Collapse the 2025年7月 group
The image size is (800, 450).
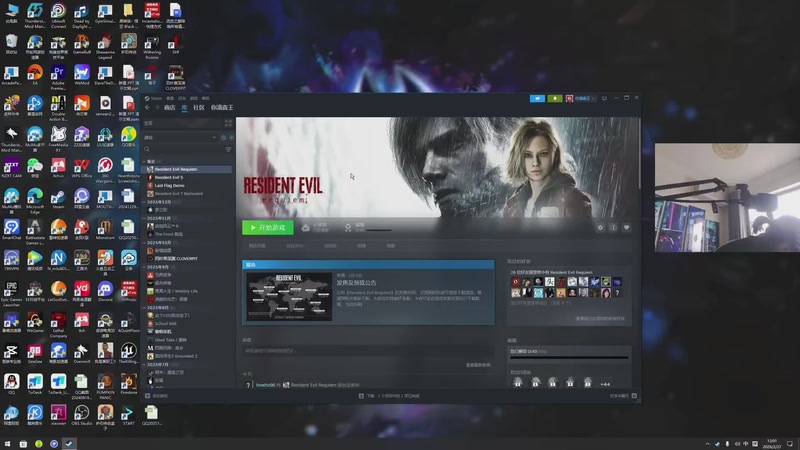[x=144, y=365]
